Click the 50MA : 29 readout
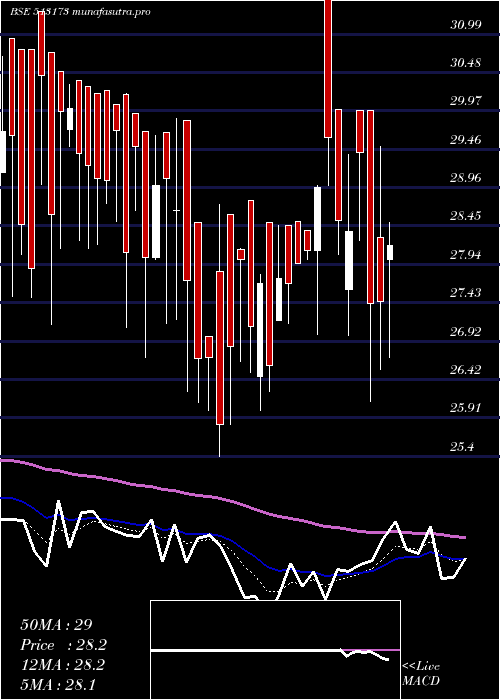This screenshot has height=700, width=500. click(x=56, y=625)
